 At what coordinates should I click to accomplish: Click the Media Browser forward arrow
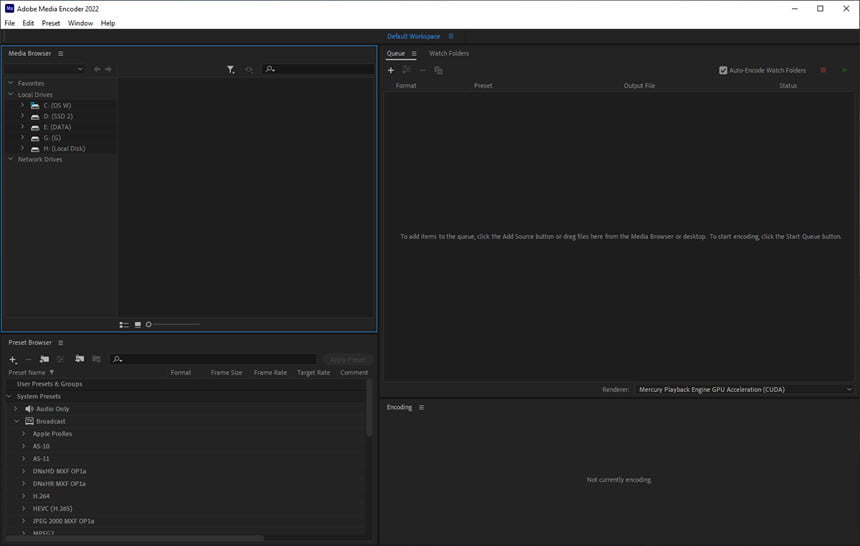(108, 69)
